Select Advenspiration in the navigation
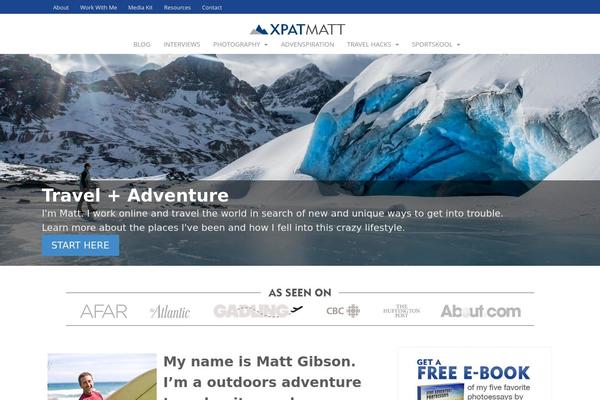 [x=307, y=44]
